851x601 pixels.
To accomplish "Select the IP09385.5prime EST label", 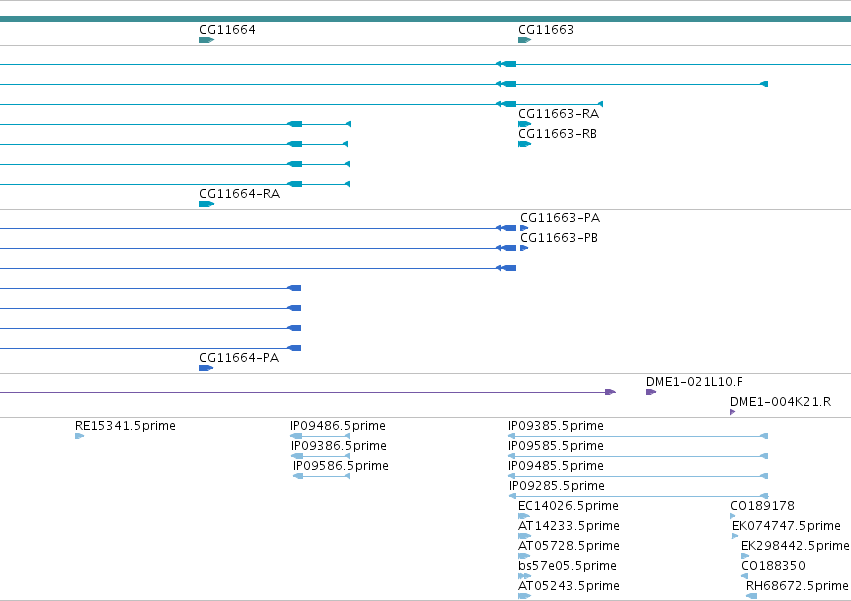I will pyautogui.click(x=556, y=426).
